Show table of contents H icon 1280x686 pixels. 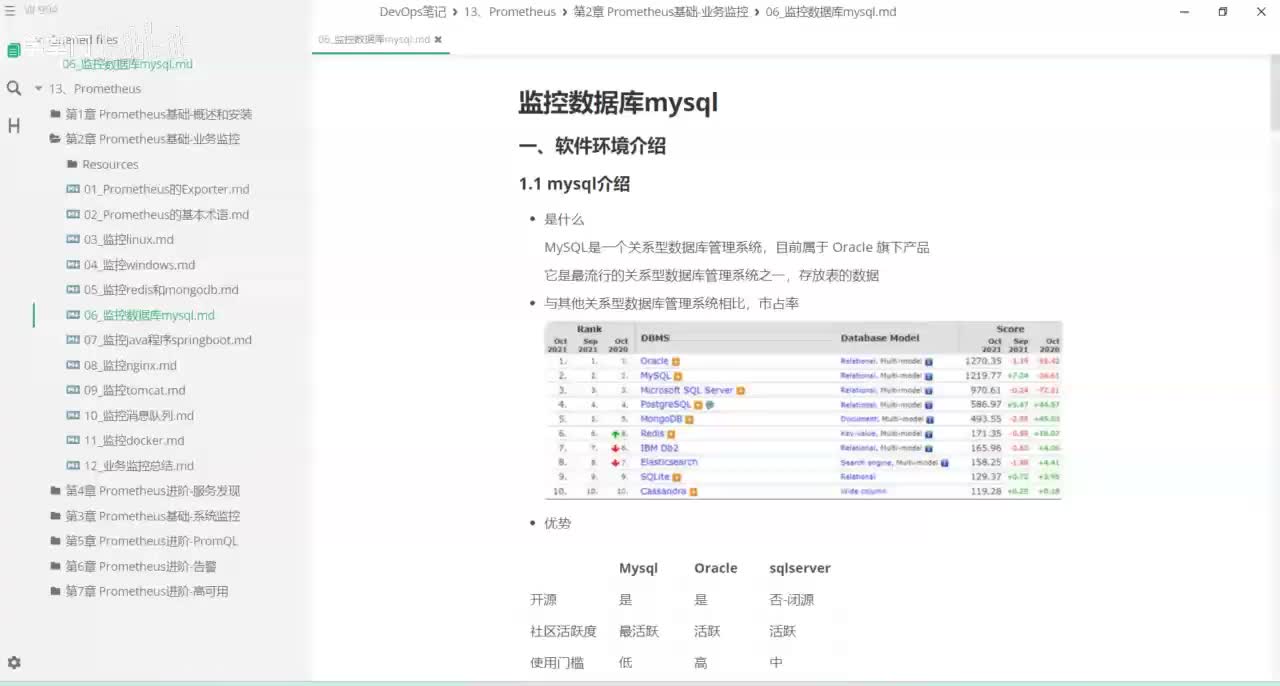coord(13,126)
